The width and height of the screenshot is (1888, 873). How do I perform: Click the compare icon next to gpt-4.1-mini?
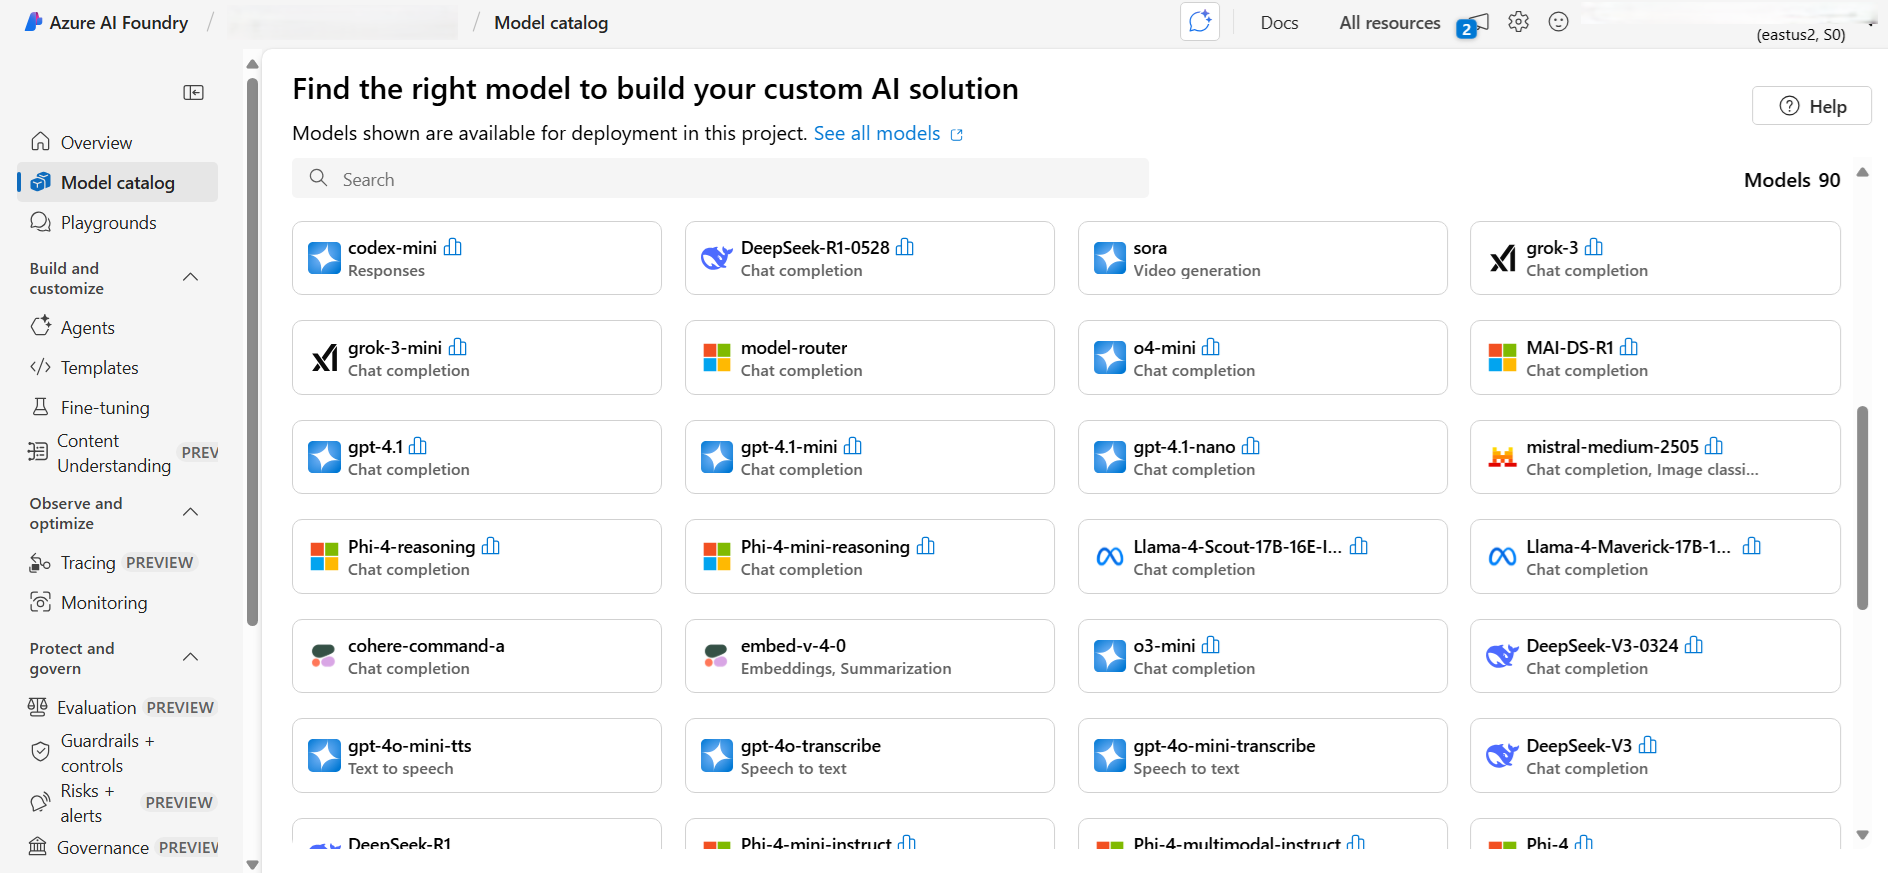(853, 446)
